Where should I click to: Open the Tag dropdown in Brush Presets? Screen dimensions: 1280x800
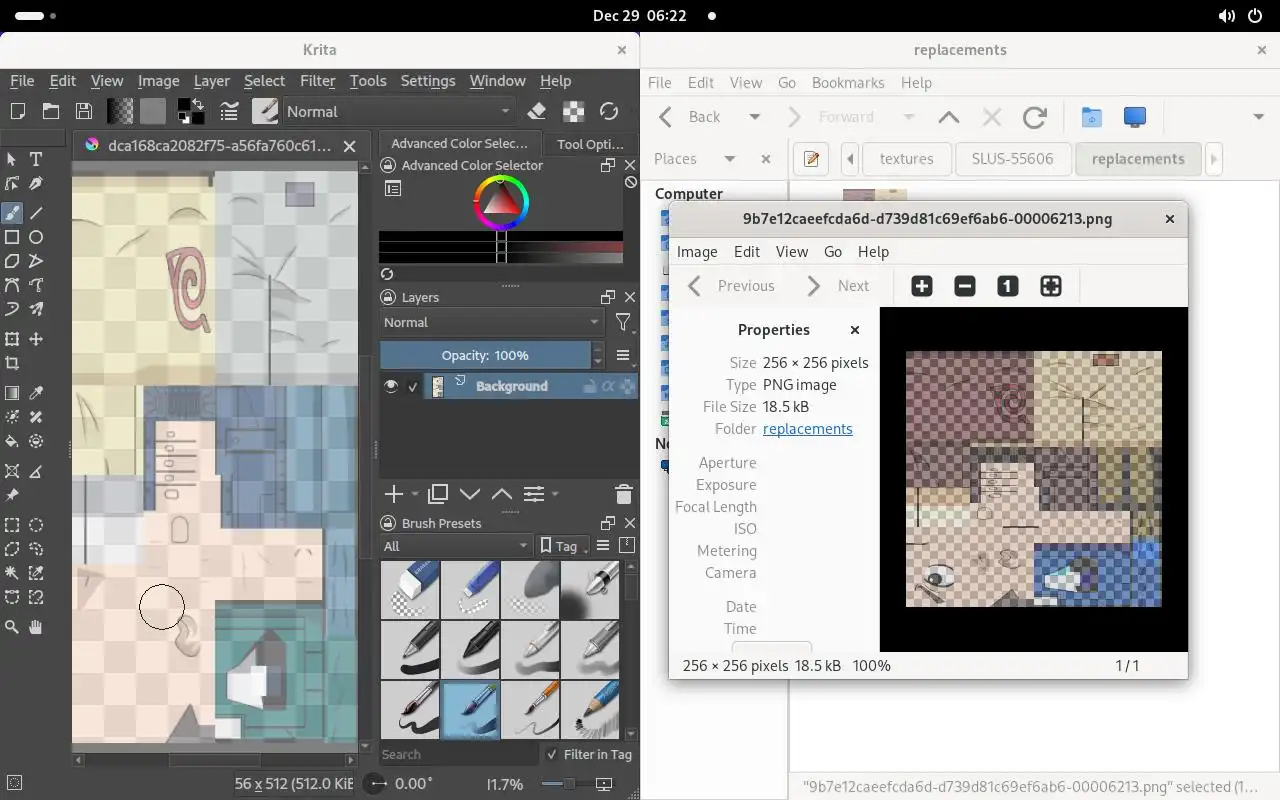coord(564,546)
